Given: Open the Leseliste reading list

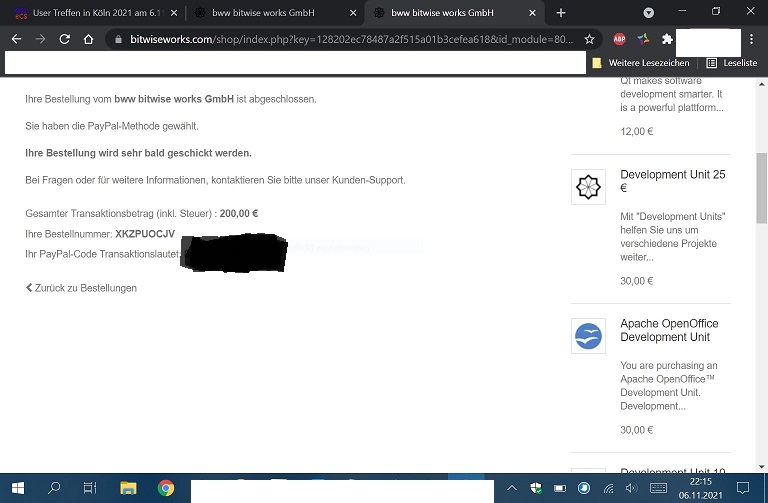Looking at the screenshot, I should pos(732,63).
